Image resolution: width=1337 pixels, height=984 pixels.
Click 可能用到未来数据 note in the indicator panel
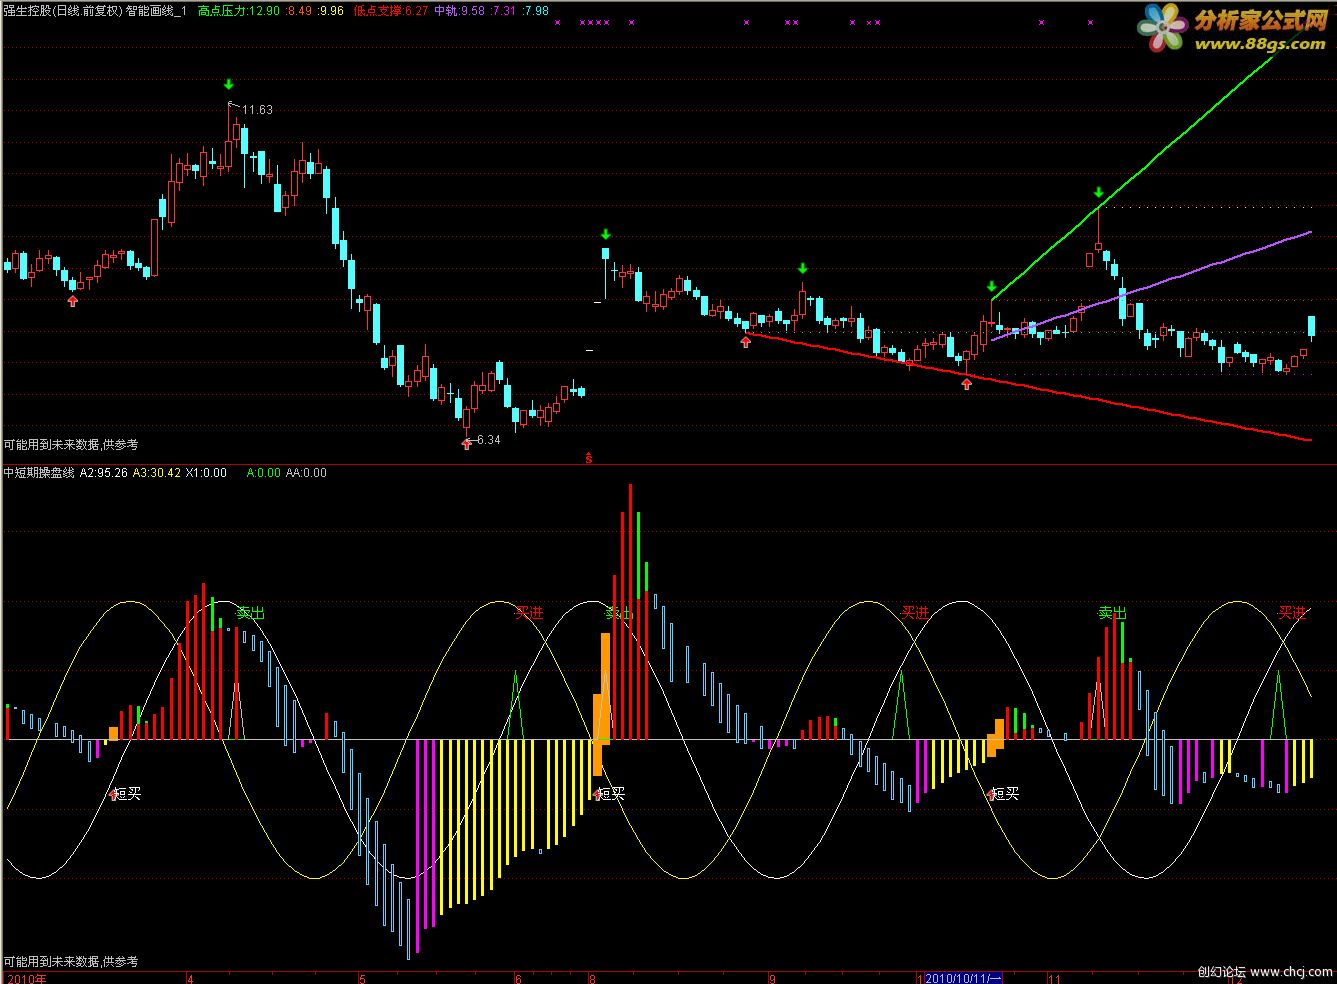pyautogui.click(x=71, y=961)
